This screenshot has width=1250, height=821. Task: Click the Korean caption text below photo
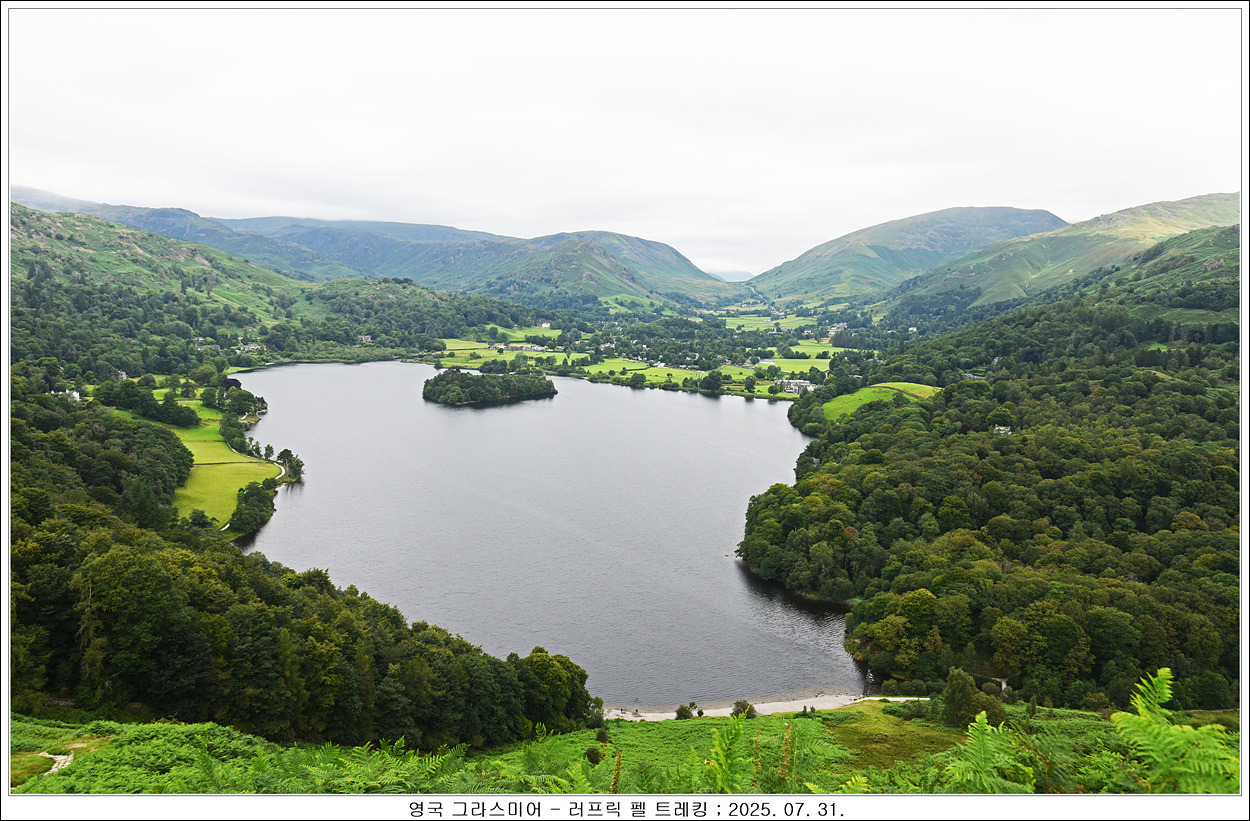pyautogui.click(x=626, y=808)
